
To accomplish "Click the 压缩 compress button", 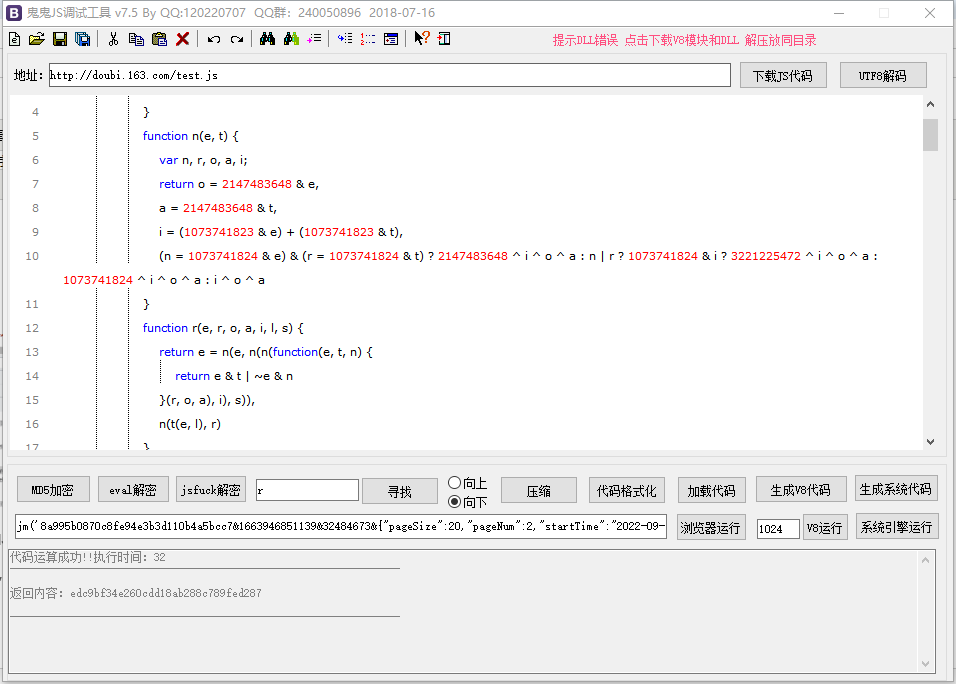I will (x=538, y=491).
